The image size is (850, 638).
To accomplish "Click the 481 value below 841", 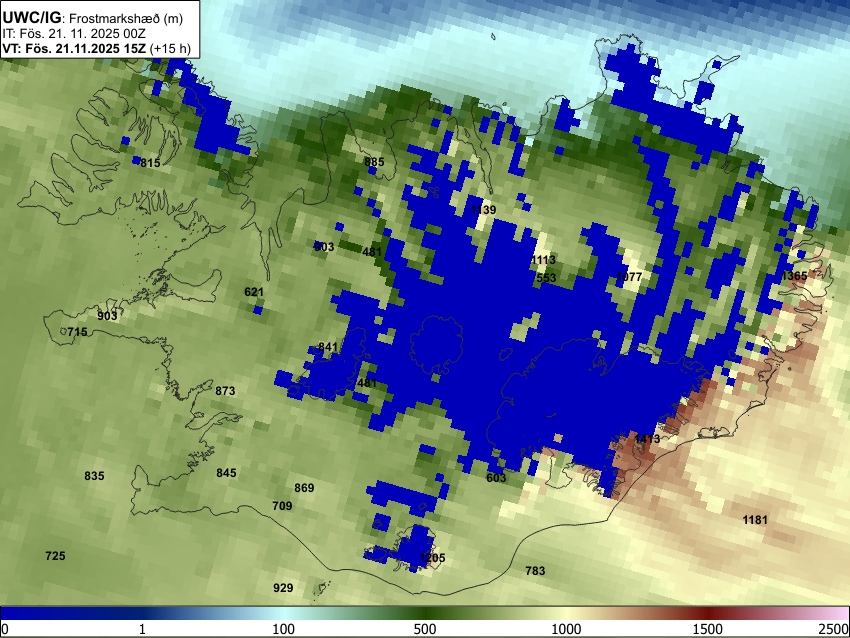I will (x=367, y=383).
